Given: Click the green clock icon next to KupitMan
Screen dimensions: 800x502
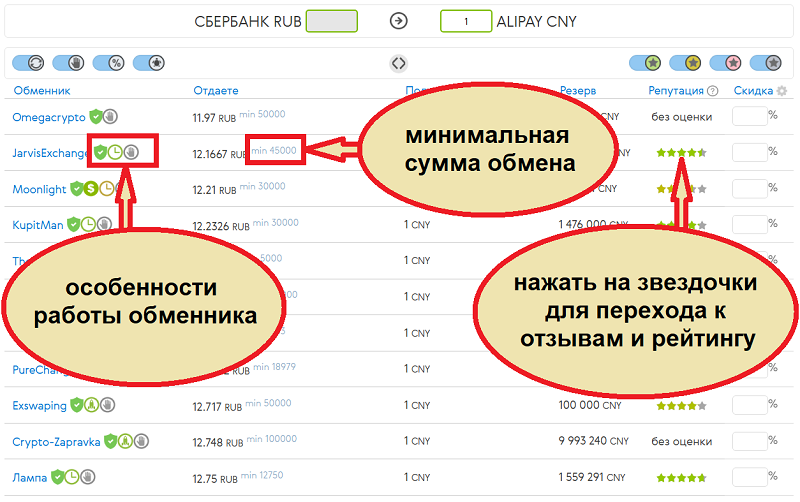Looking at the screenshot, I should point(89,224).
